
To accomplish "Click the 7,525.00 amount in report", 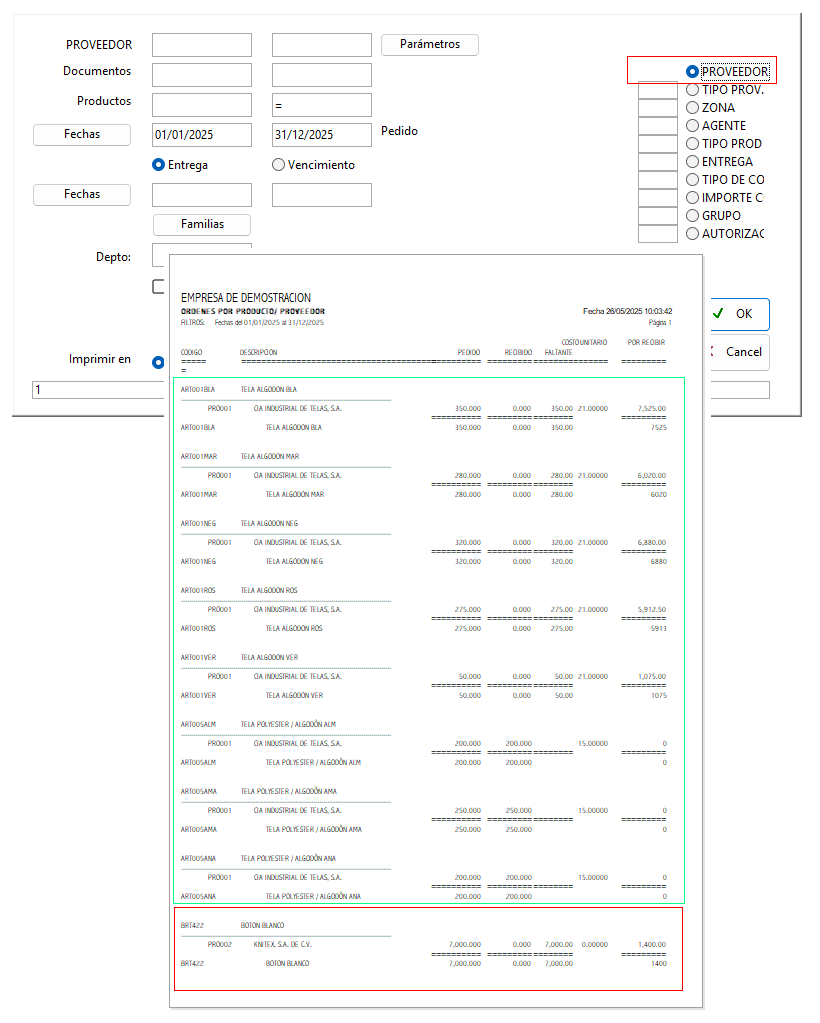I will tap(652, 408).
